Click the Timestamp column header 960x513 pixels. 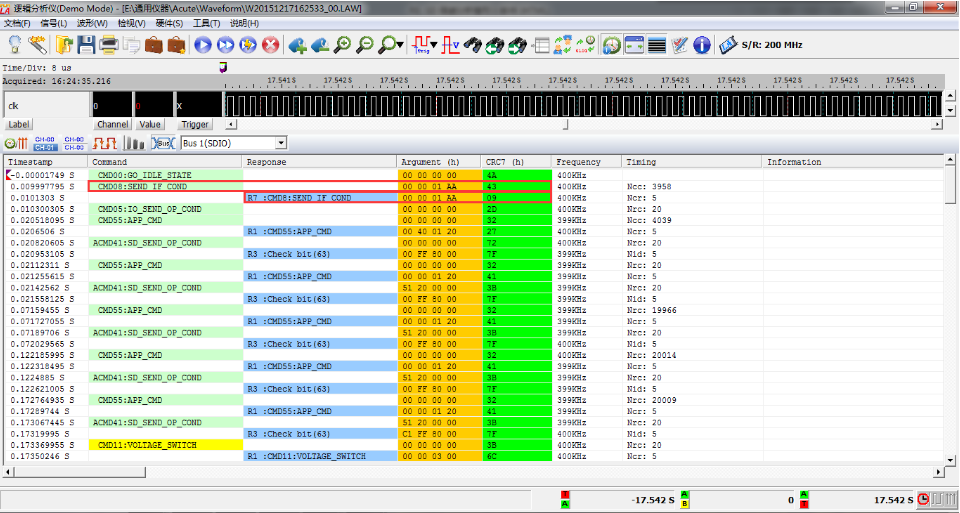pyautogui.click(x=46, y=162)
